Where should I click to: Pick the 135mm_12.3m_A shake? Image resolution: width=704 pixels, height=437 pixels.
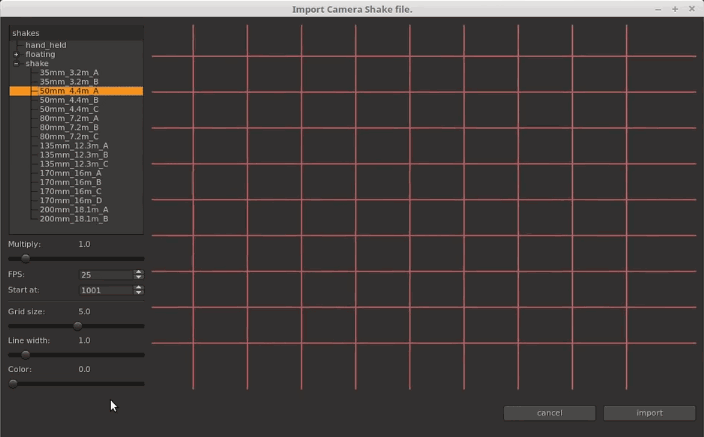tap(73, 146)
